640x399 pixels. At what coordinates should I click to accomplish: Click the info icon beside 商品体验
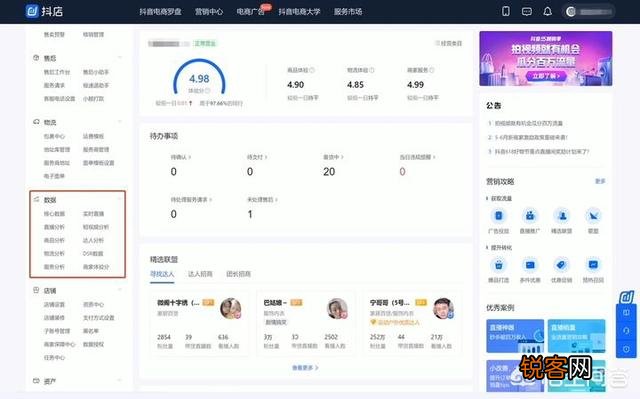pyautogui.click(x=312, y=70)
